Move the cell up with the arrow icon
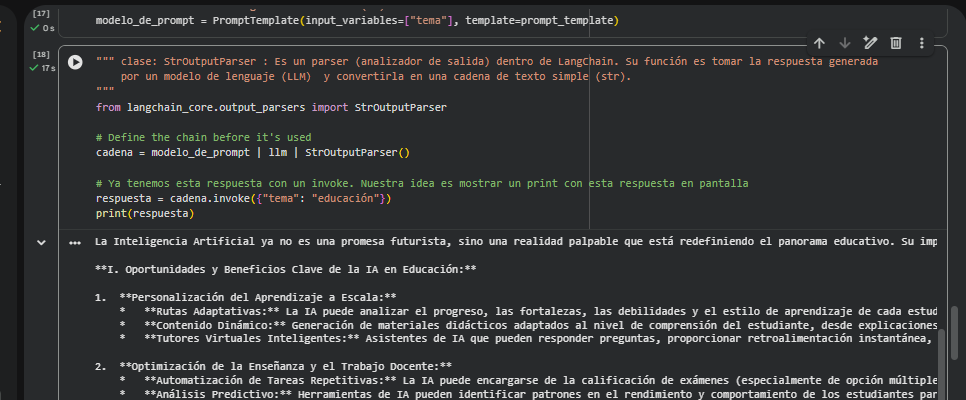Viewport: 966px width, 400px height. point(819,43)
